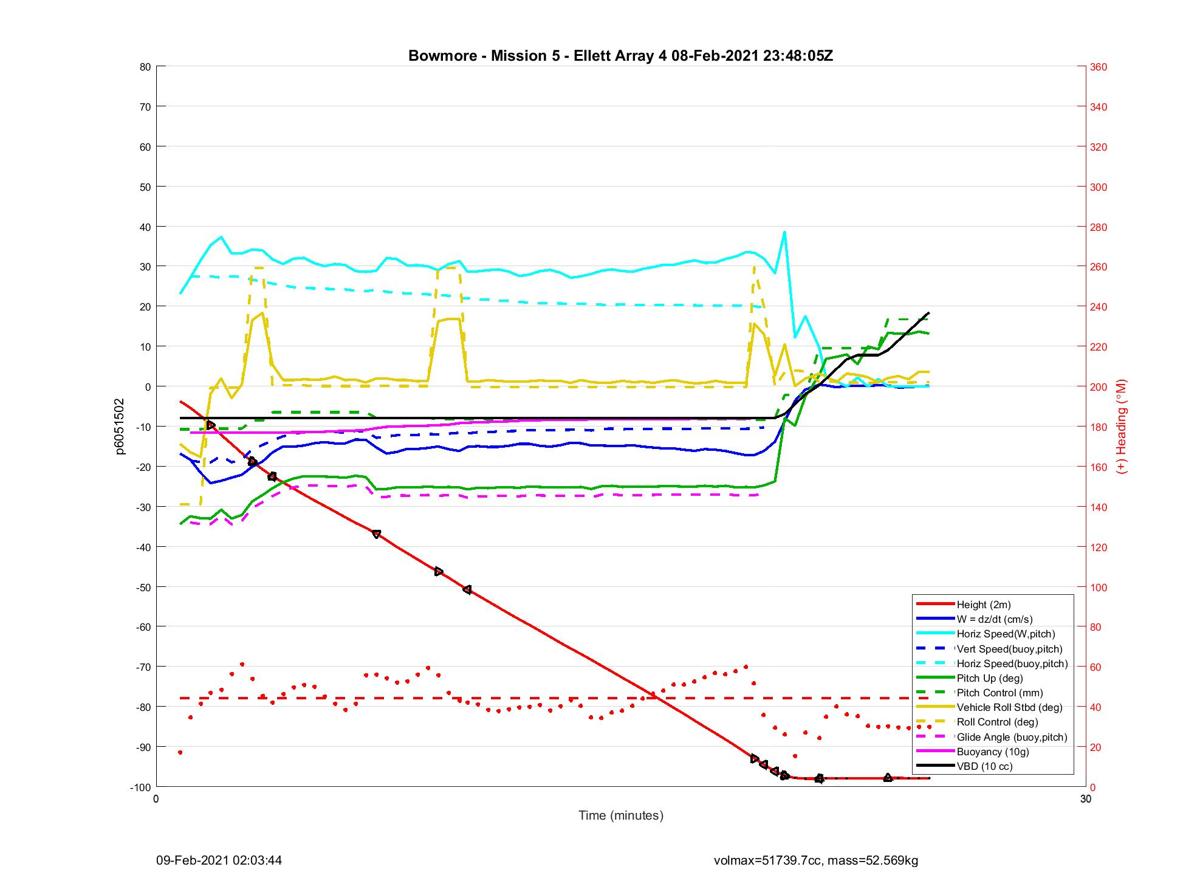
Task: Click the red 220 heading tick label
Action: coord(1099,347)
